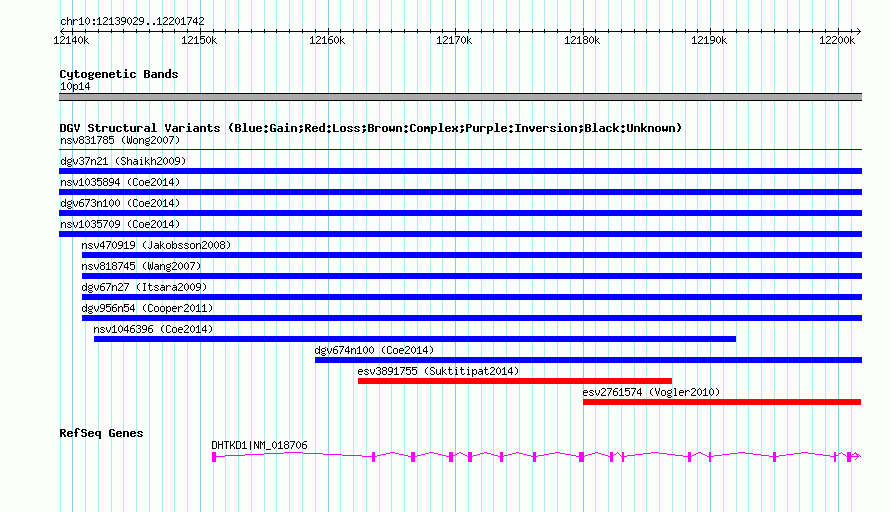
Task: Open variant dgv67n27 (Itsara2009) label
Action: click(x=144, y=287)
